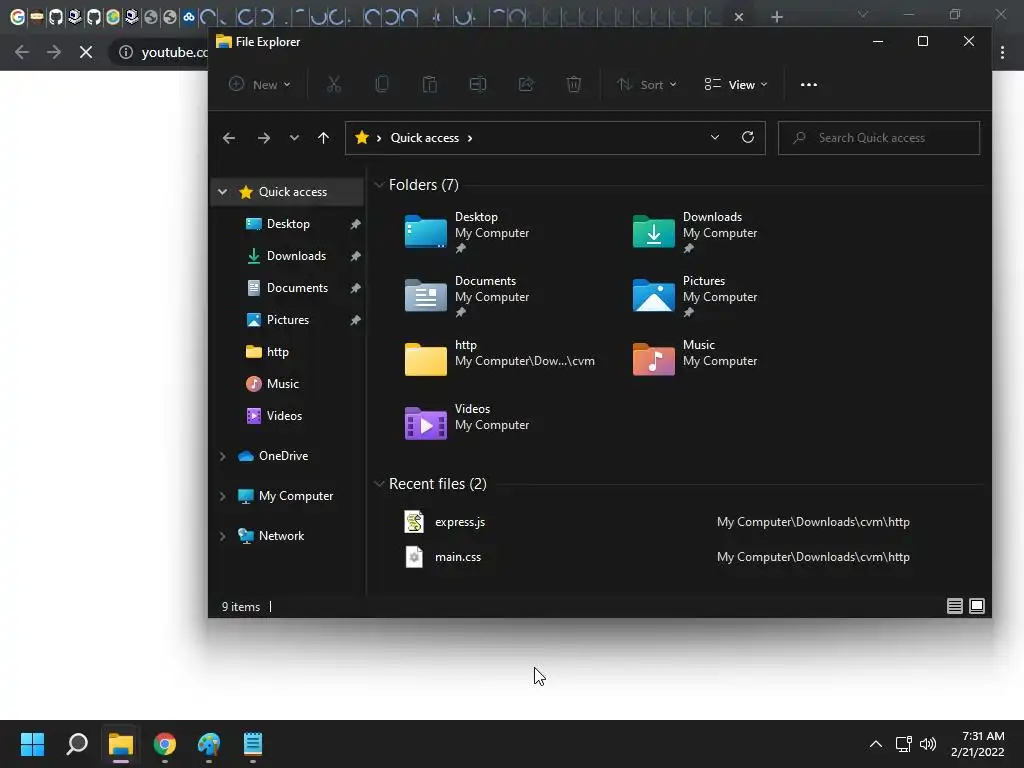This screenshot has width=1024, height=768.
Task: Collapse the Recent files (2) group
Action: point(379,484)
